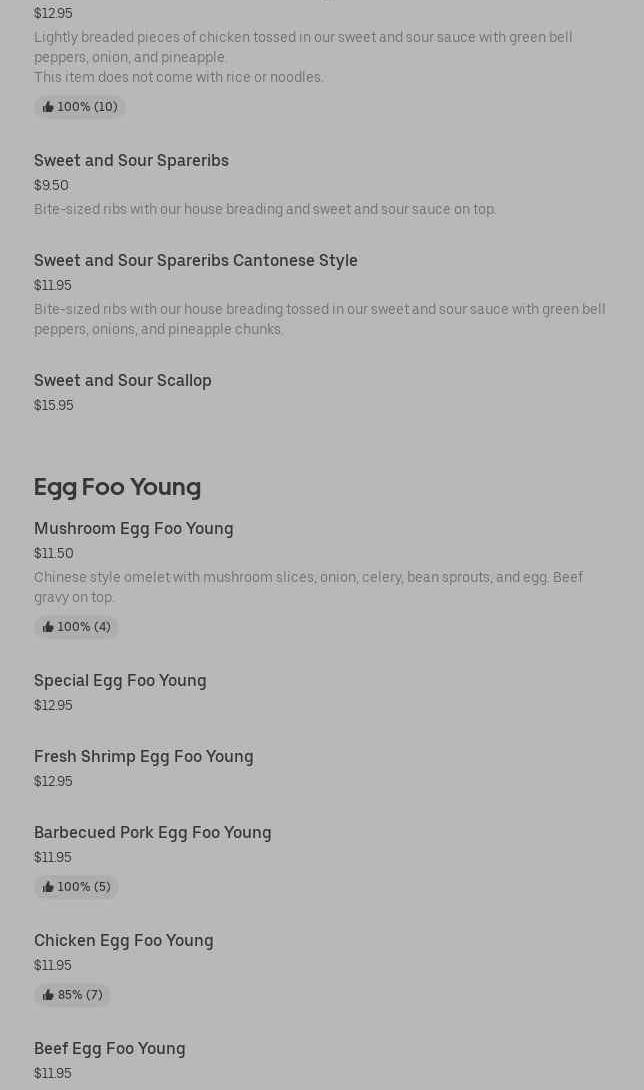Pick Chicken Egg Foo Young item
This screenshot has height=1090, width=644.
(123, 940)
